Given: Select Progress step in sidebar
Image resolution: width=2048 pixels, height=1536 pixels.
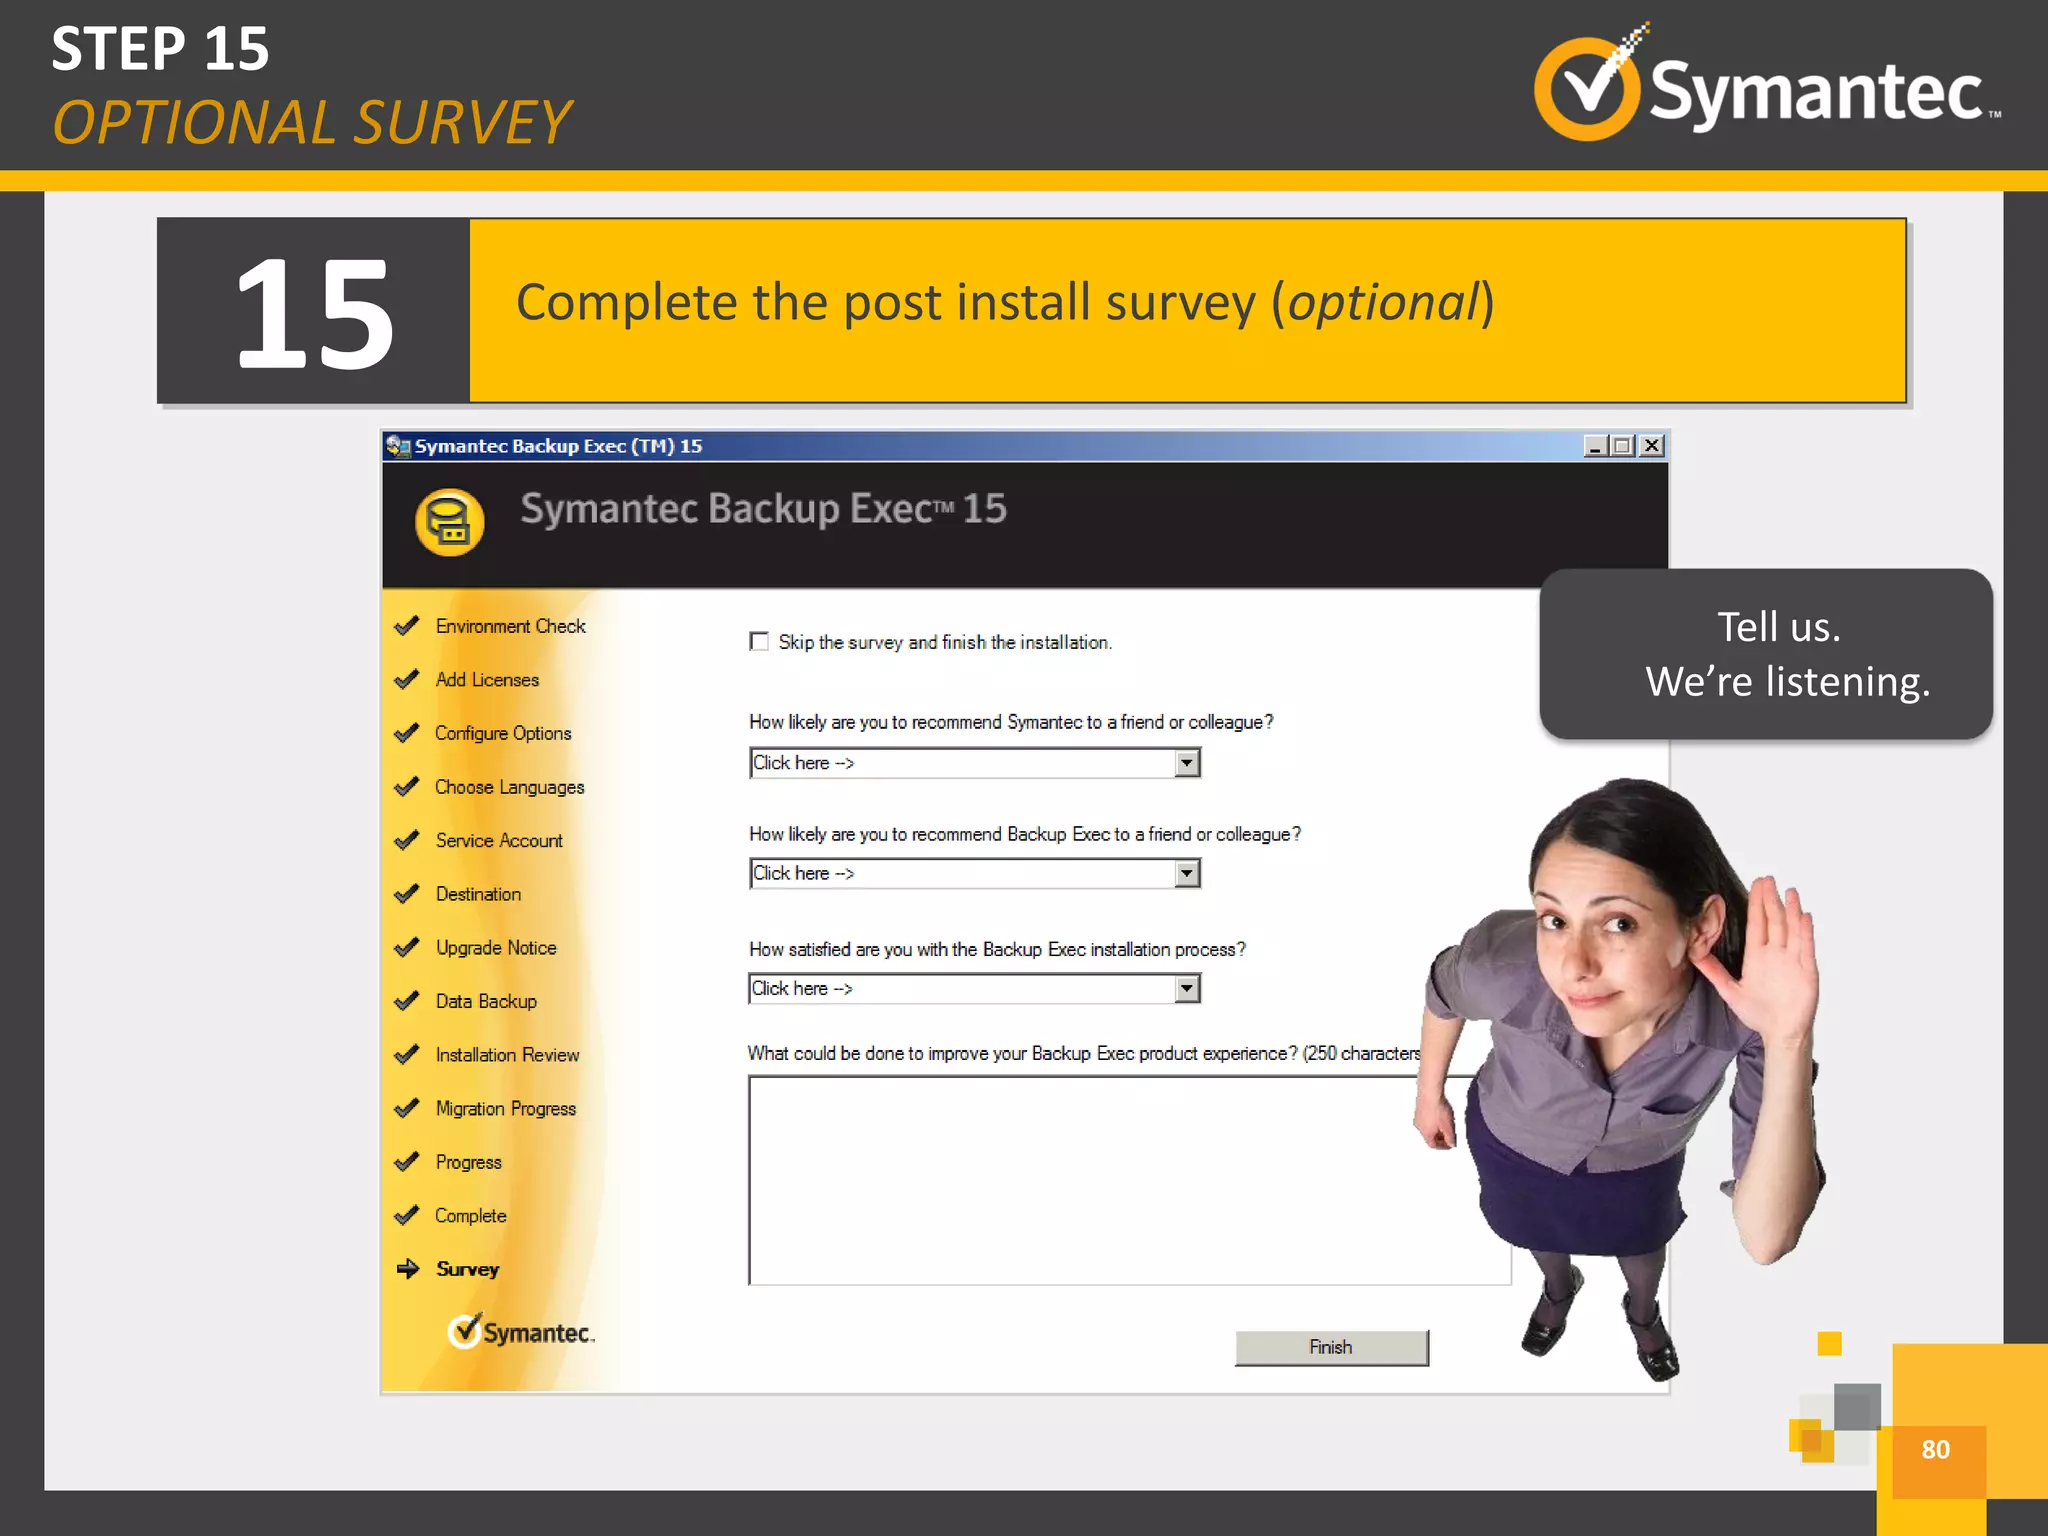Looking at the screenshot, I should (468, 1162).
